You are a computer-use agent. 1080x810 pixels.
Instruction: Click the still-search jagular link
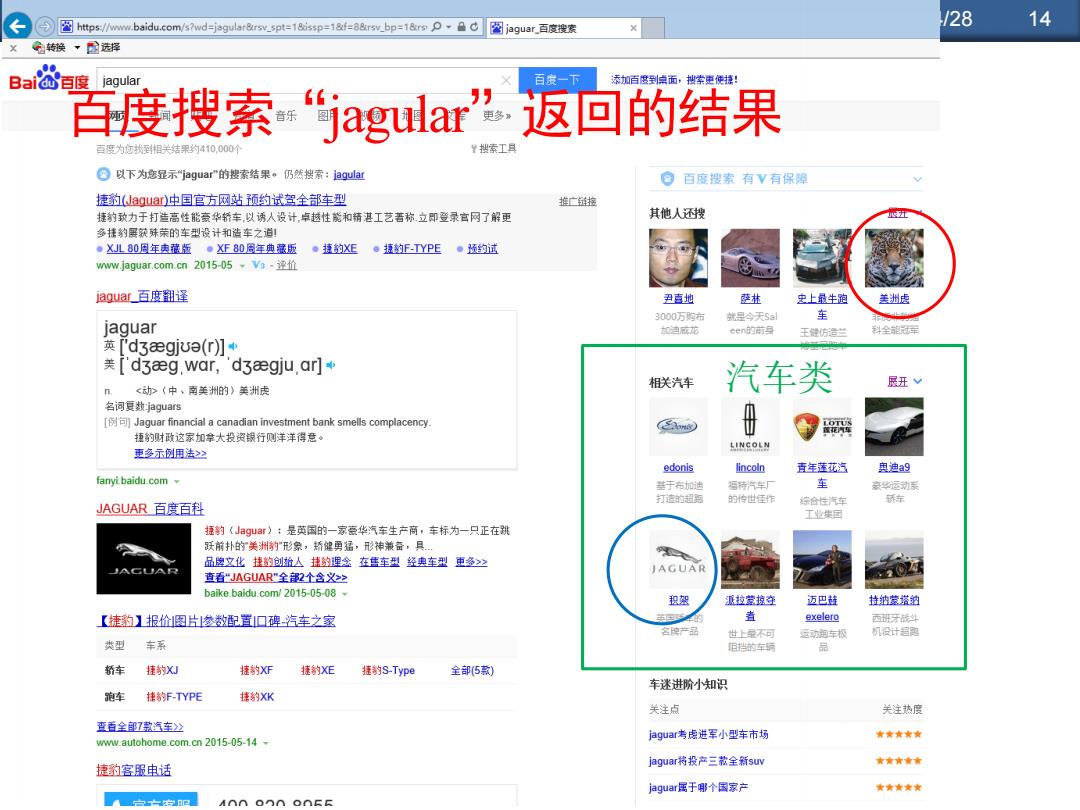pyautogui.click(x=349, y=175)
